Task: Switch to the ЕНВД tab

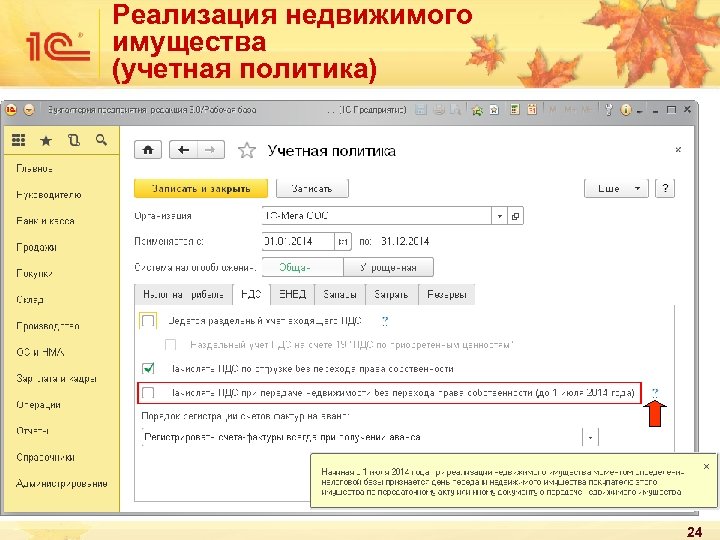Action: click(292, 295)
